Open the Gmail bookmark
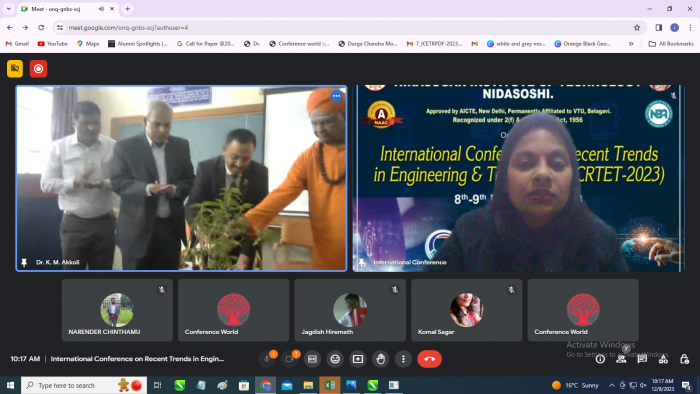The width and height of the screenshot is (700, 394). [17, 44]
